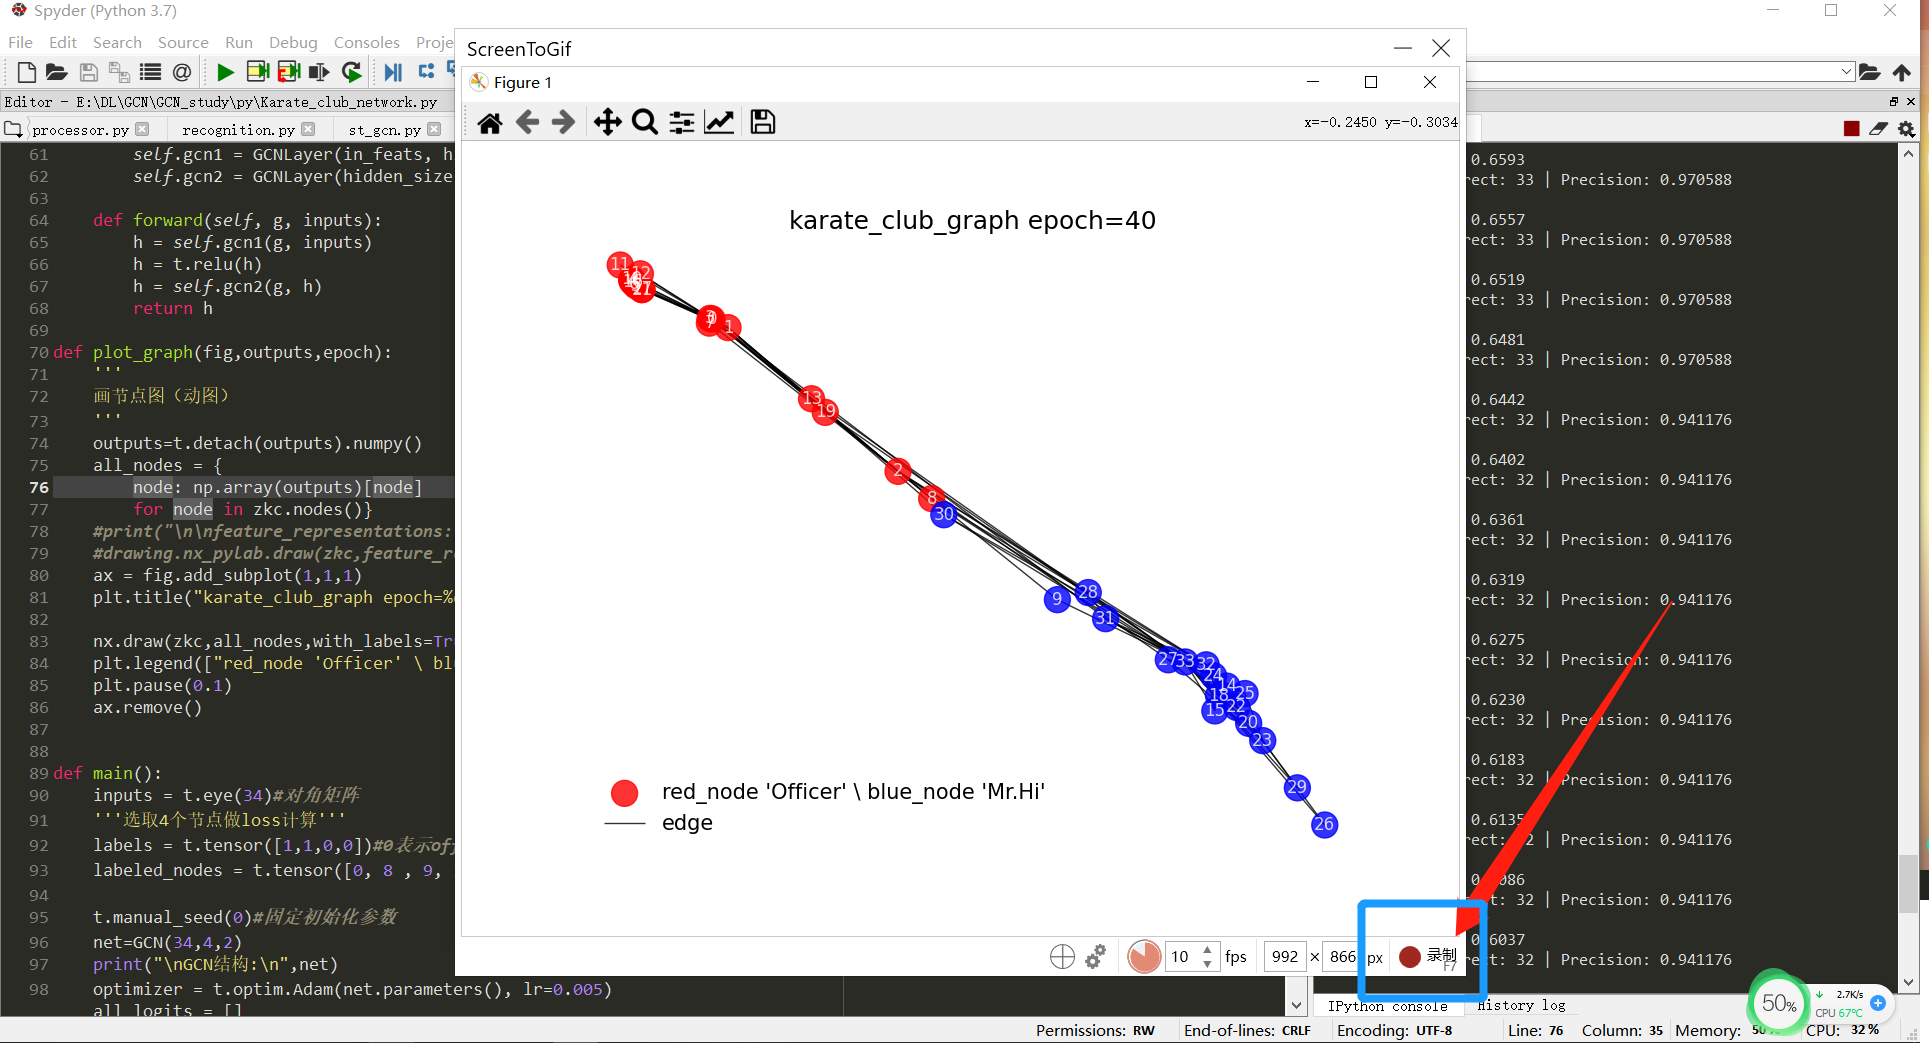Viewport: 1929px width, 1043px height.
Task: Click the debug step-into icon in Spyder
Action: [x=428, y=71]
